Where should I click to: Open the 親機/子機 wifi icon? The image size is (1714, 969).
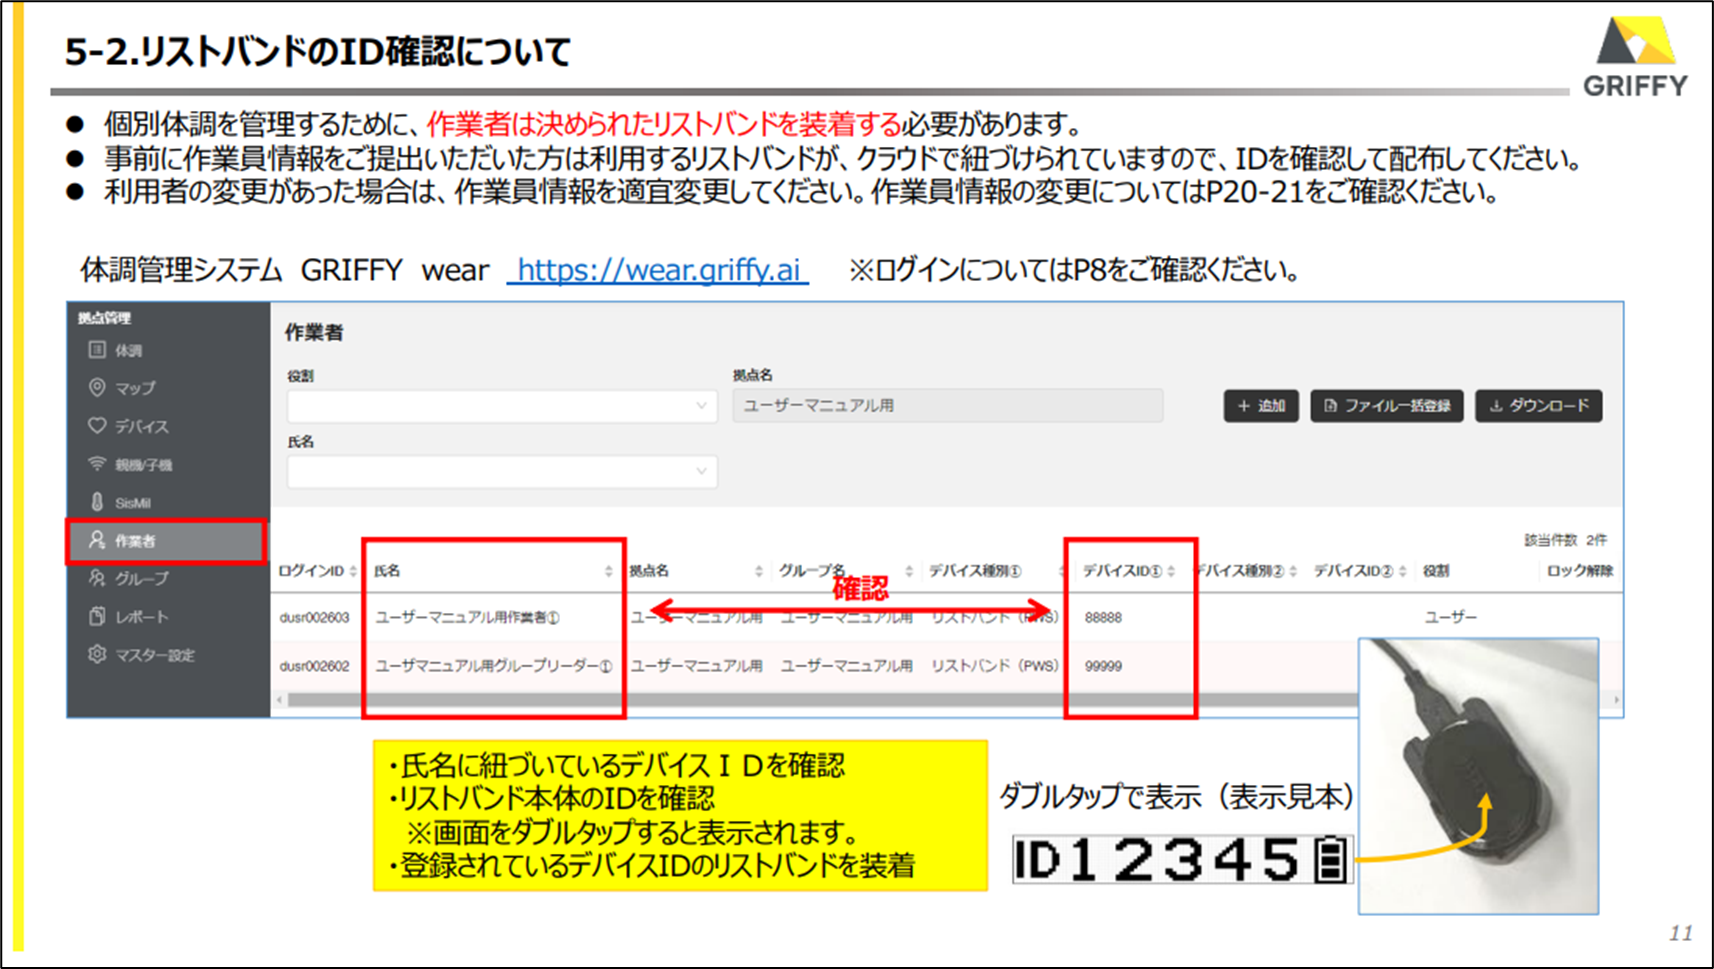click(x=97, y=464)
